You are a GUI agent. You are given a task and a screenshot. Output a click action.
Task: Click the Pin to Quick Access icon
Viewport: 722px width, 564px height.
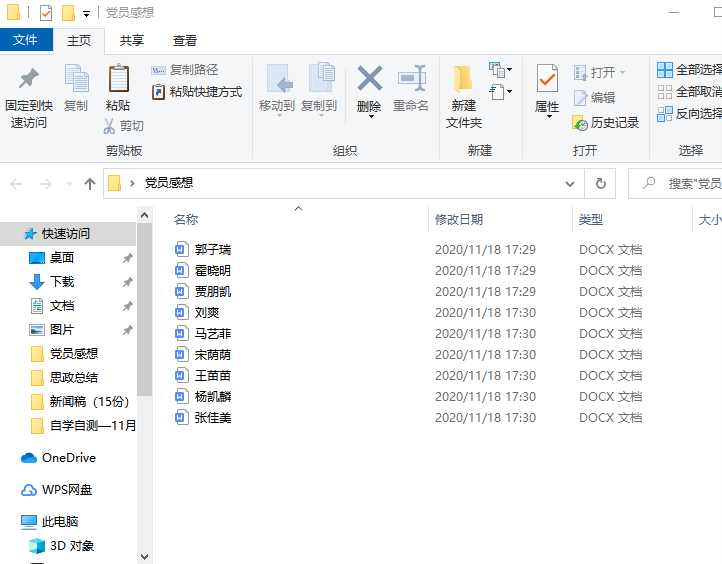29,79
